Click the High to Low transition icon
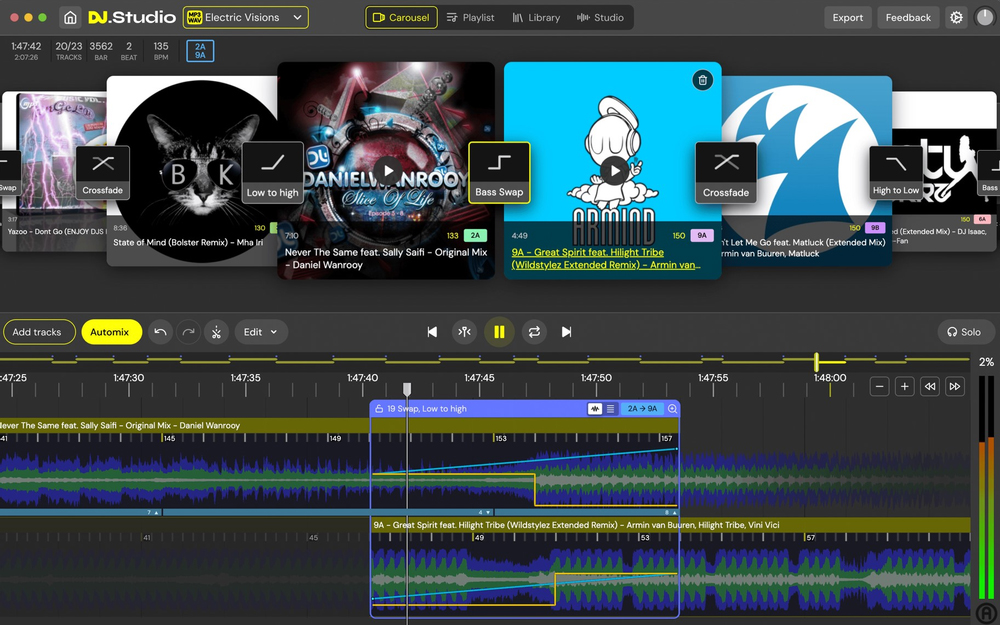Viewport: 1000px width, 625px height. tap(895, 171)
